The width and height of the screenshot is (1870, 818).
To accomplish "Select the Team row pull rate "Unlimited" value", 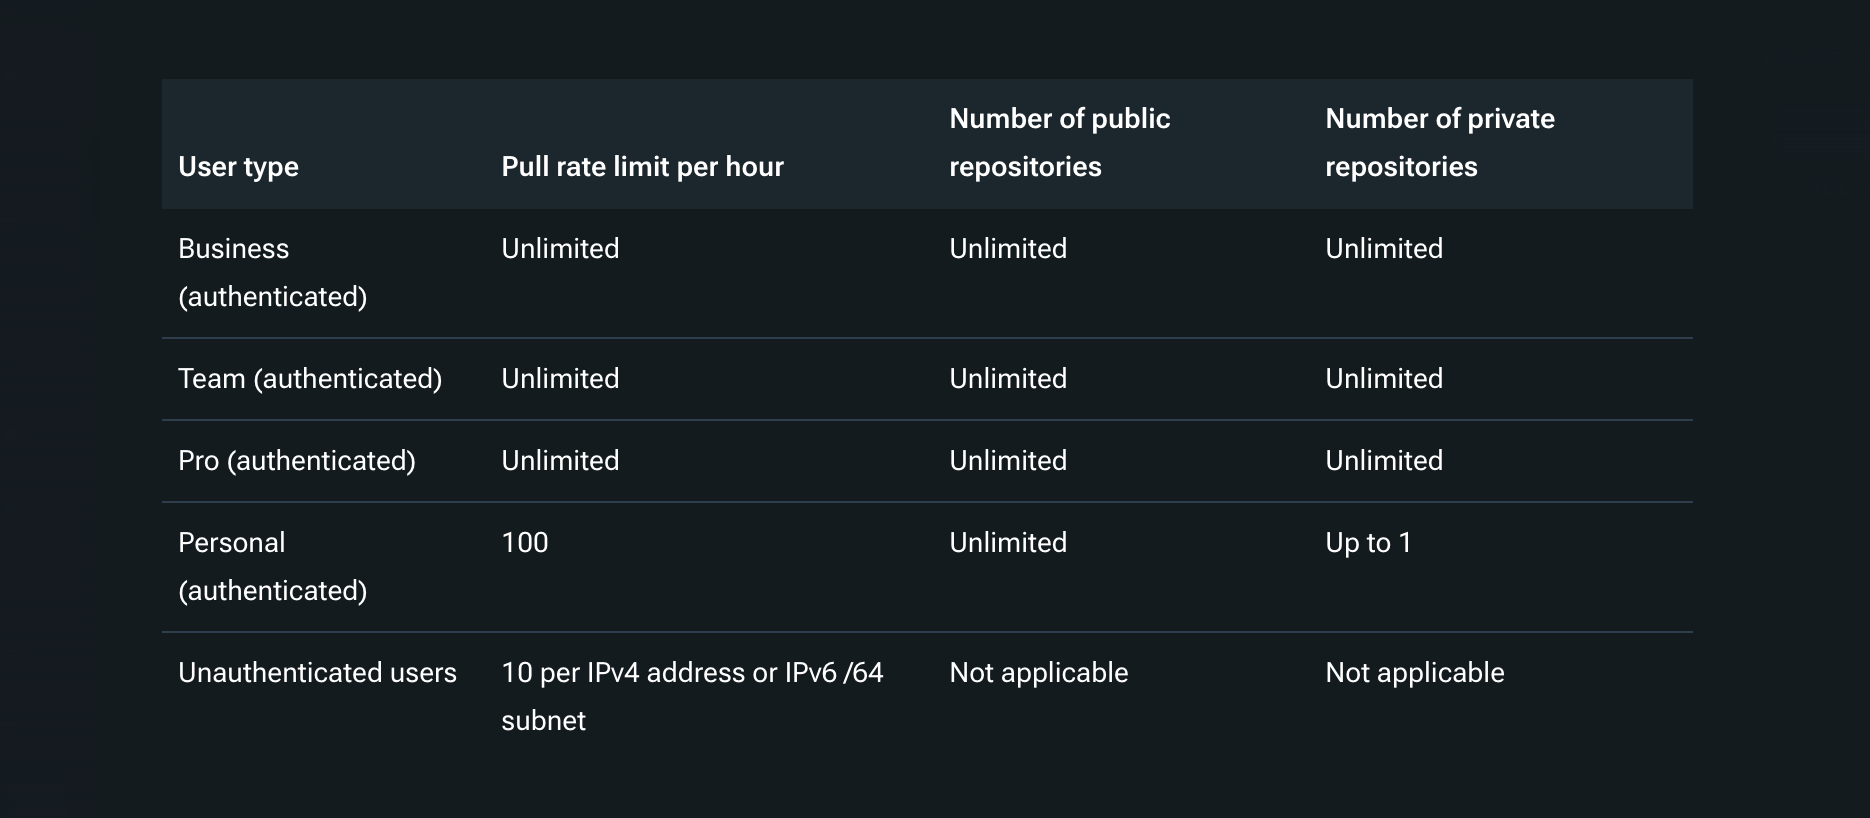I will tap(560, 379).
